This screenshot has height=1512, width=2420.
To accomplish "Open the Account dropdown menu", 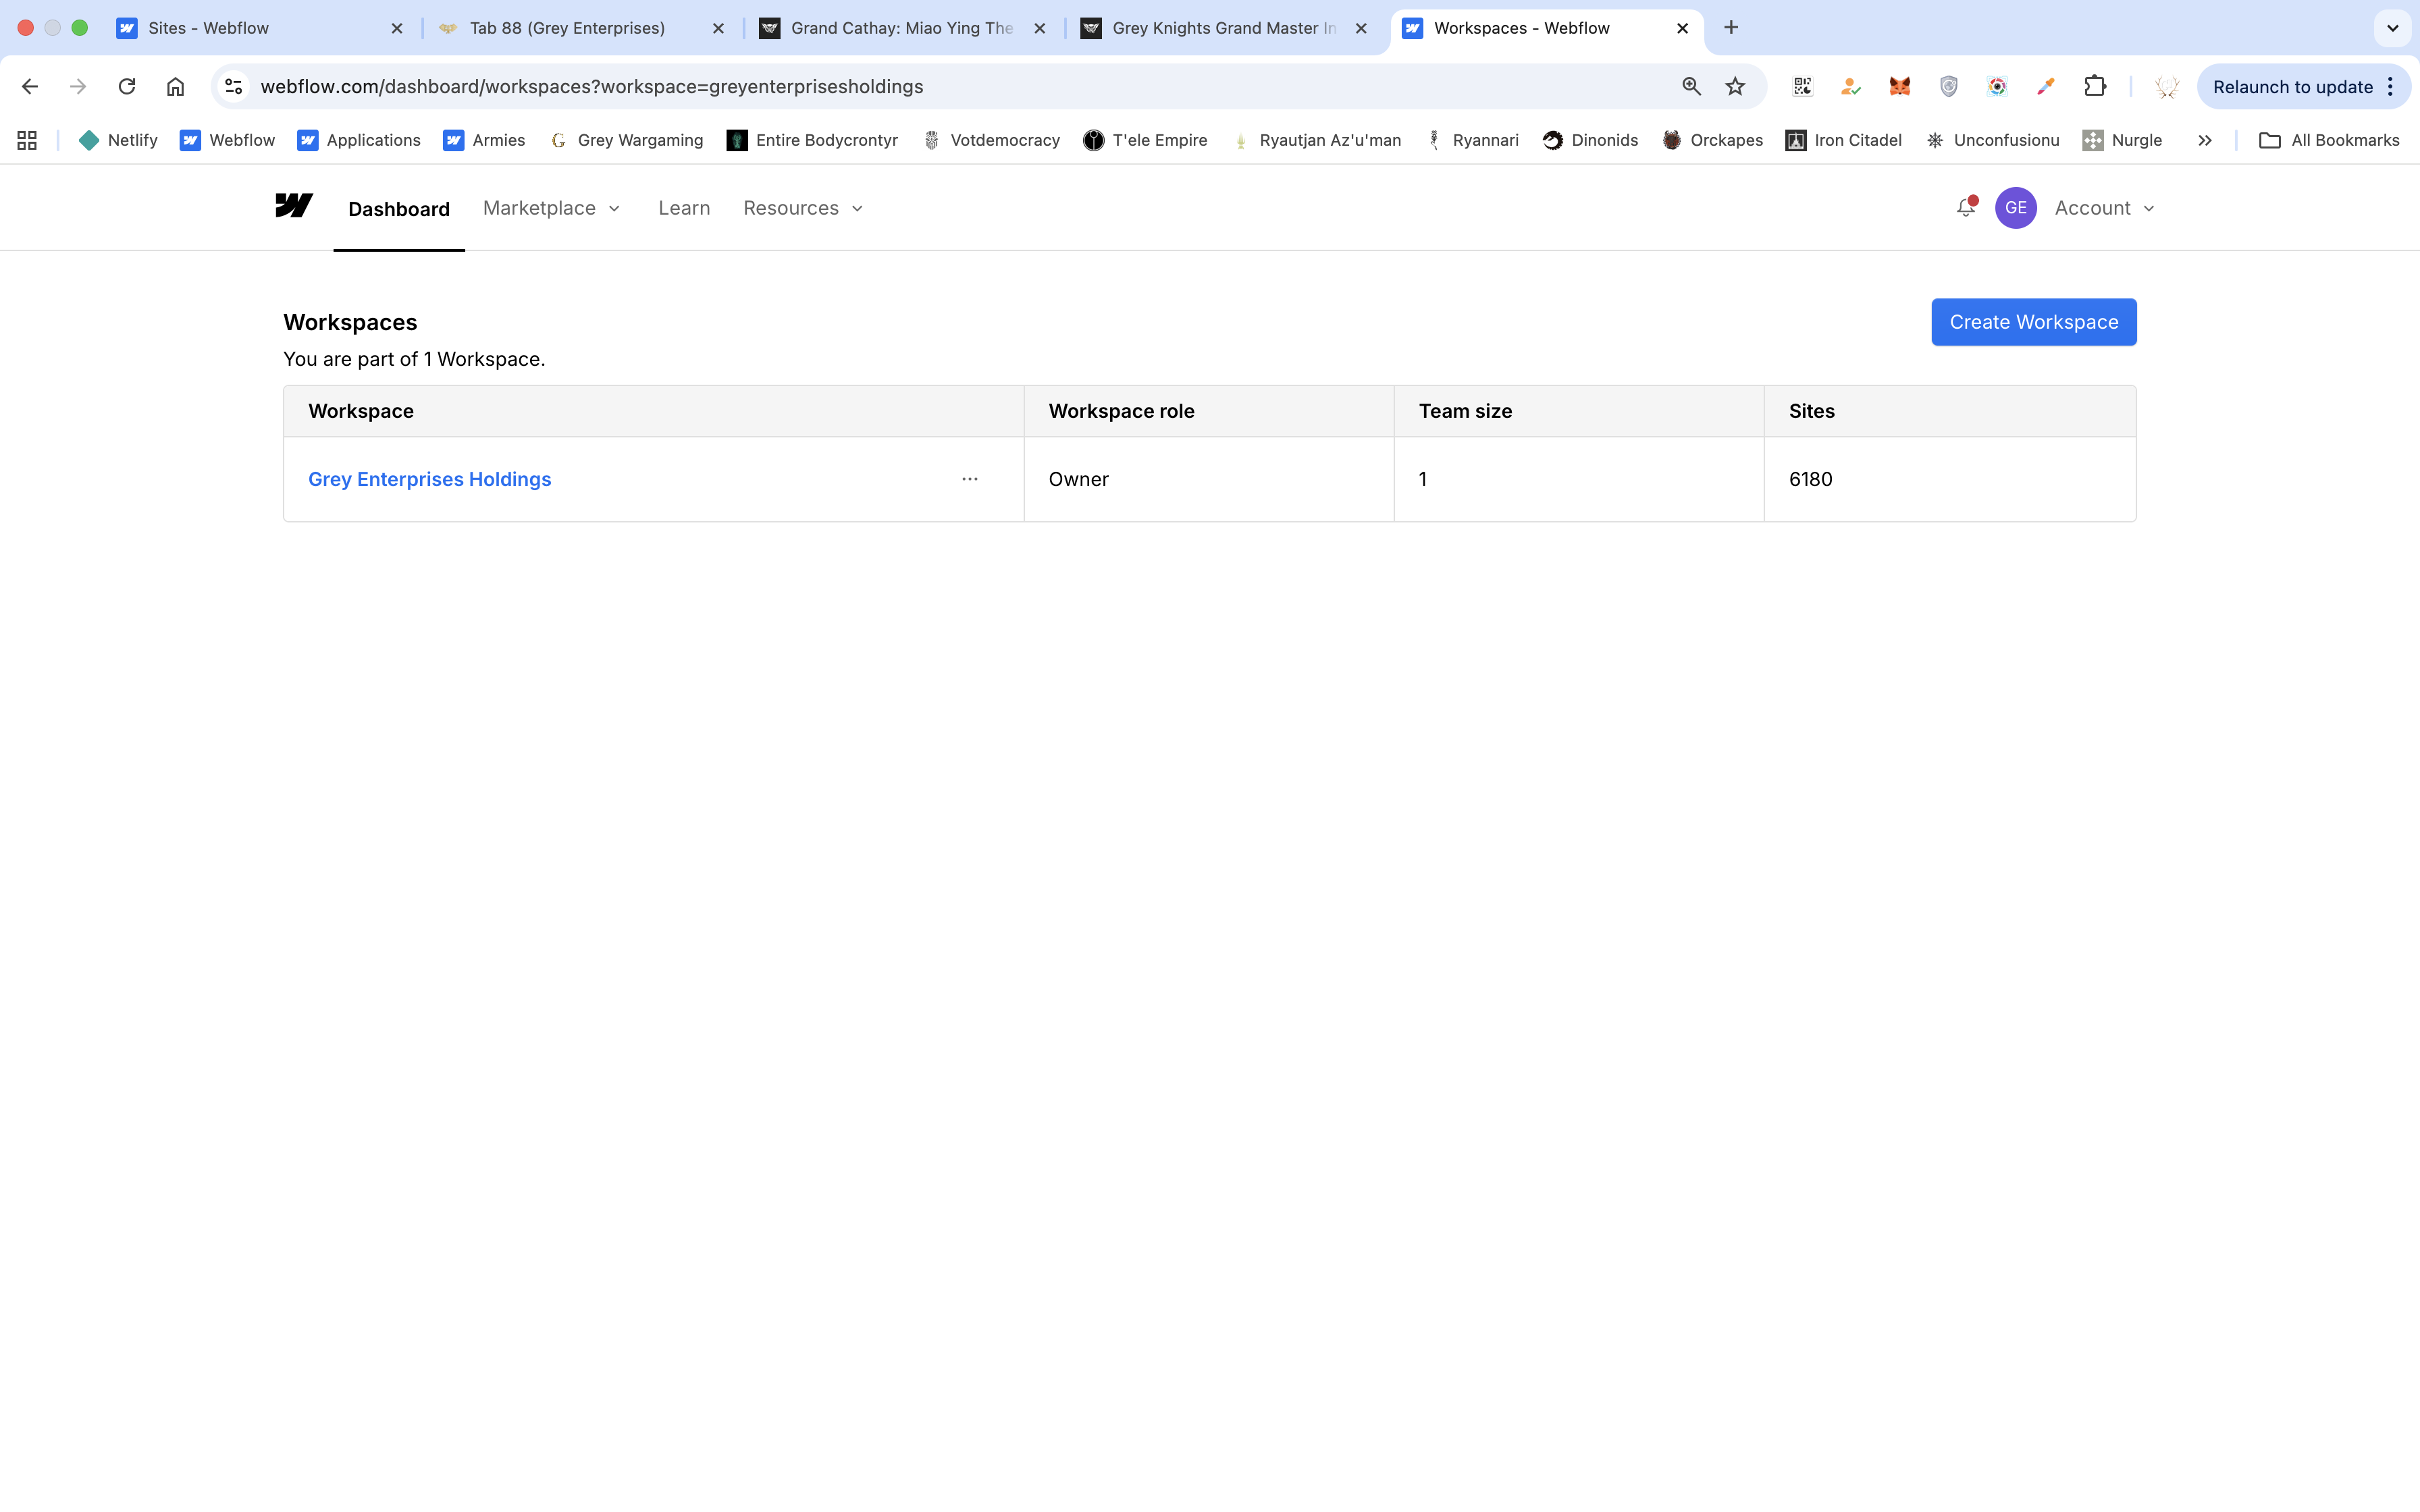I will [2104, 208].
